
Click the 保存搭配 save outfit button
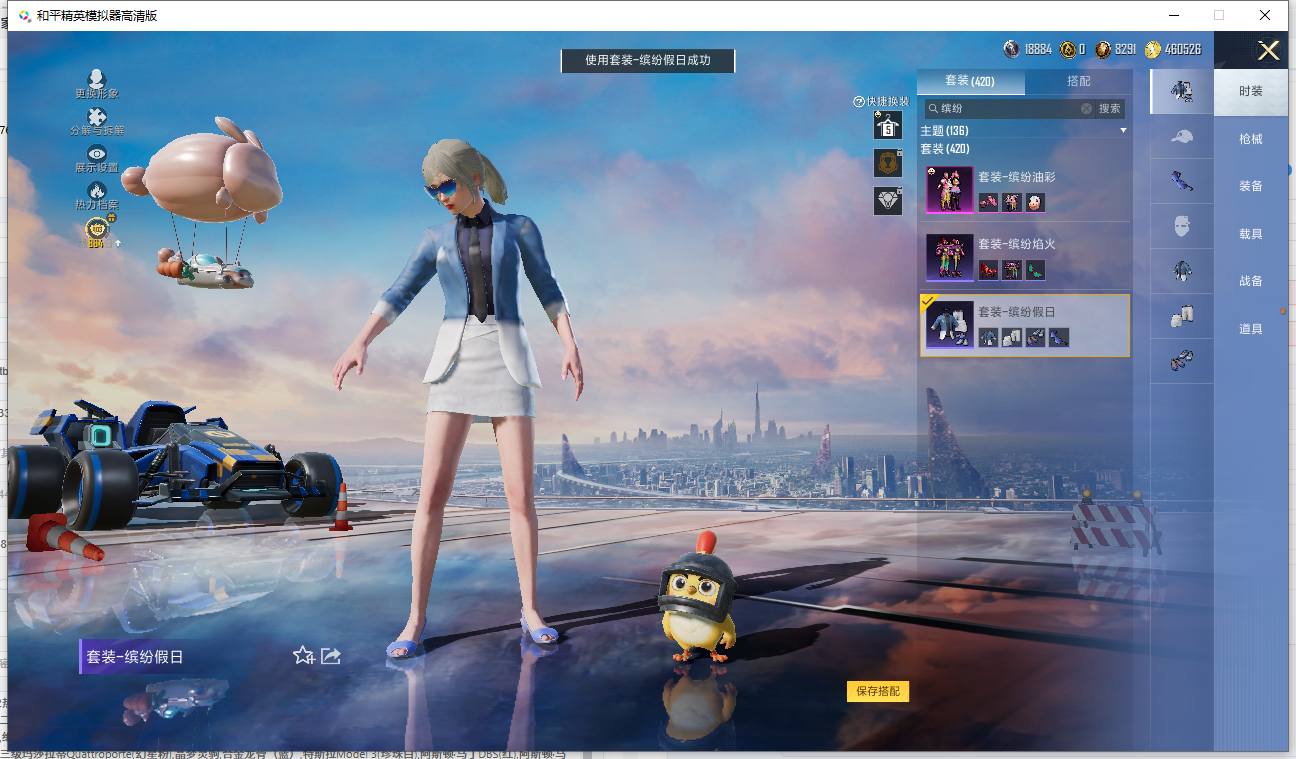coord(878,691)
